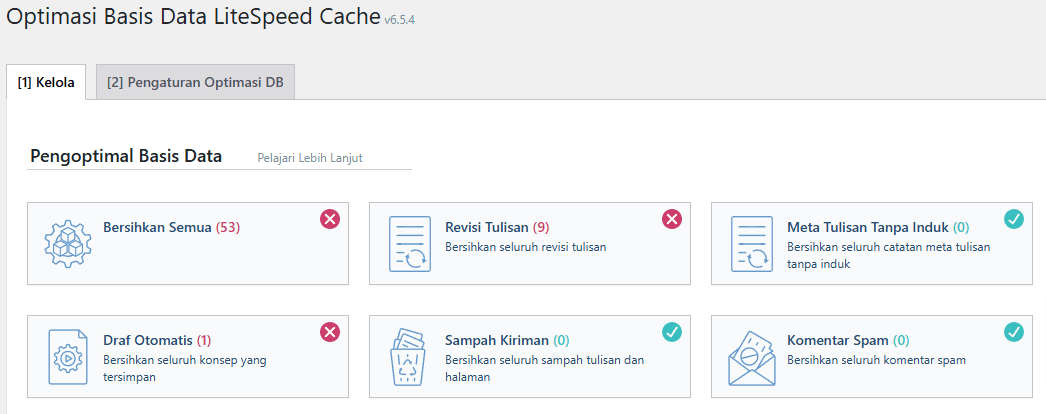The height and width of the screenshot is (414, 1046).
Task: Click green check on Meta Tulisan Tanpa Induk
Action: (1014, 219)
